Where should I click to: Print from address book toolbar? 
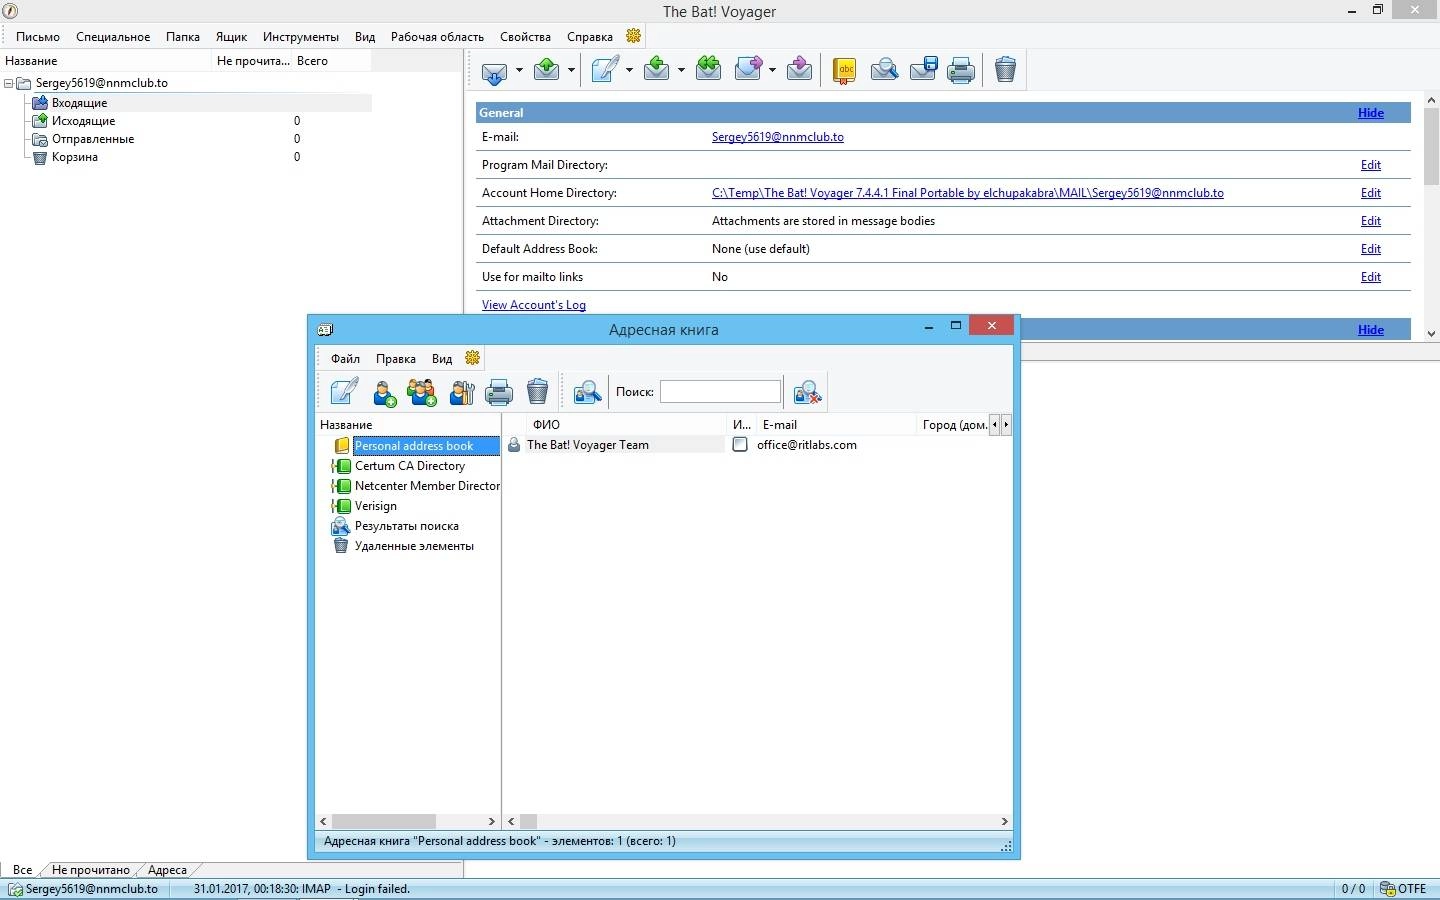click(x=499, y=393)
